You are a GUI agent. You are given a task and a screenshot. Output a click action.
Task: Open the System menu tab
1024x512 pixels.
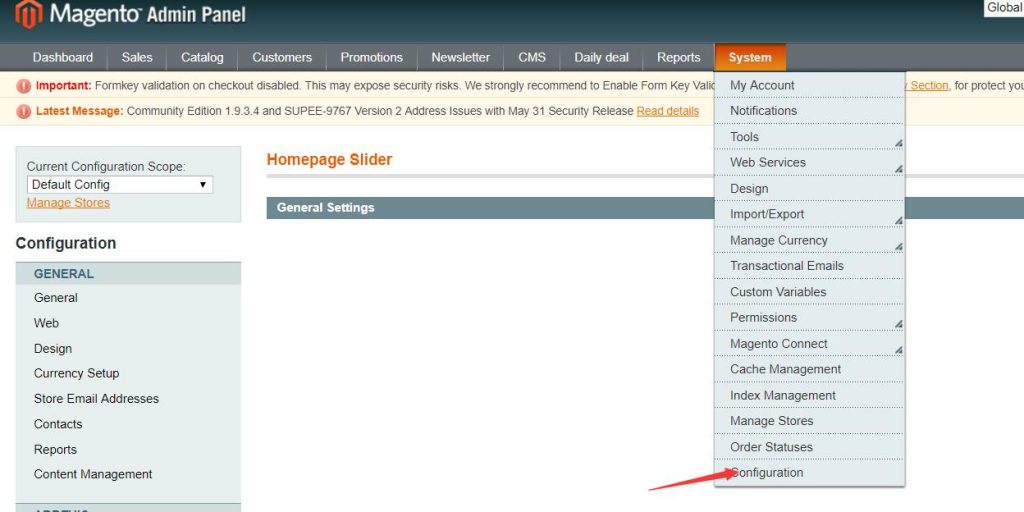coord(750,57)
